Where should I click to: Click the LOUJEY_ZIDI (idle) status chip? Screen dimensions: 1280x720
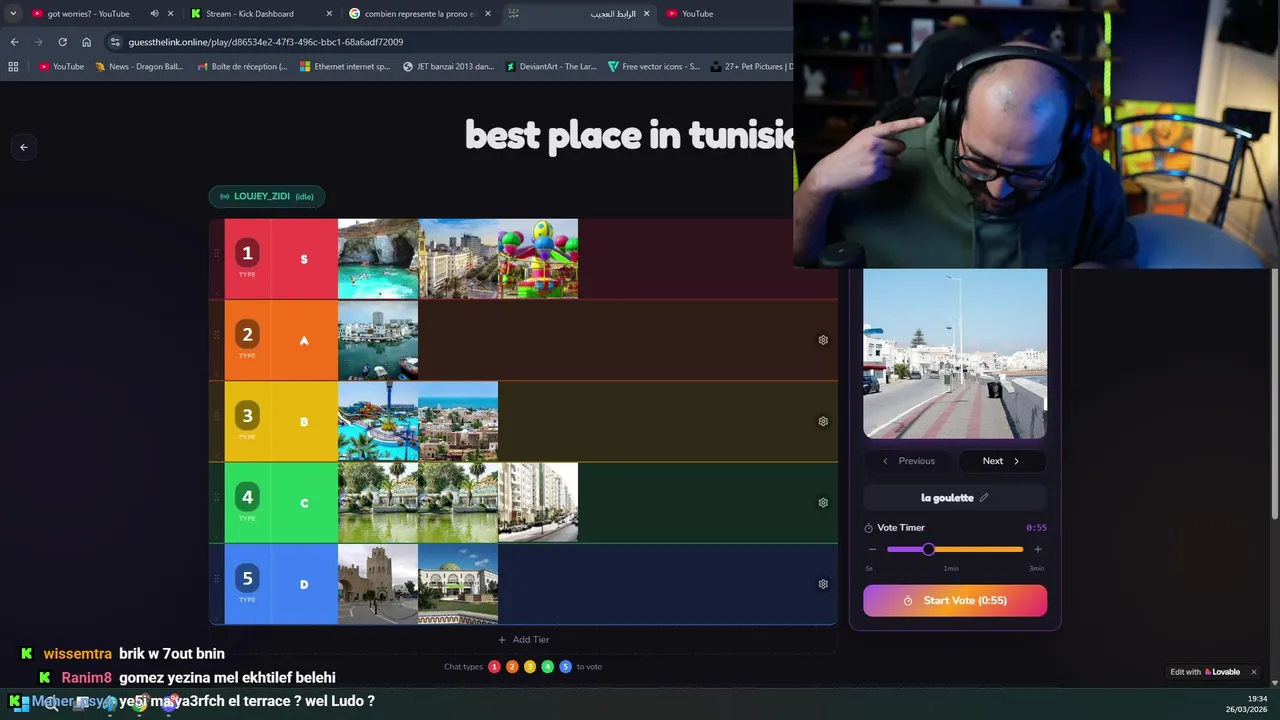(x=267, y=196)
